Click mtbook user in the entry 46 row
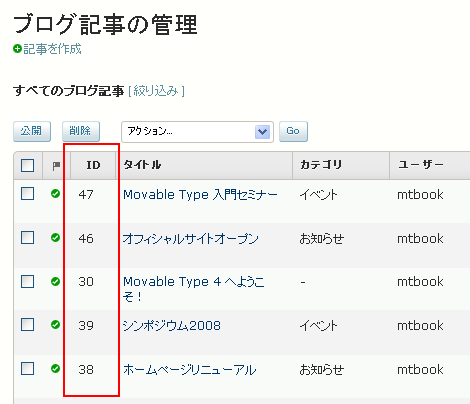Viewport: 470px width, 404px height. (x=420, y=239)
